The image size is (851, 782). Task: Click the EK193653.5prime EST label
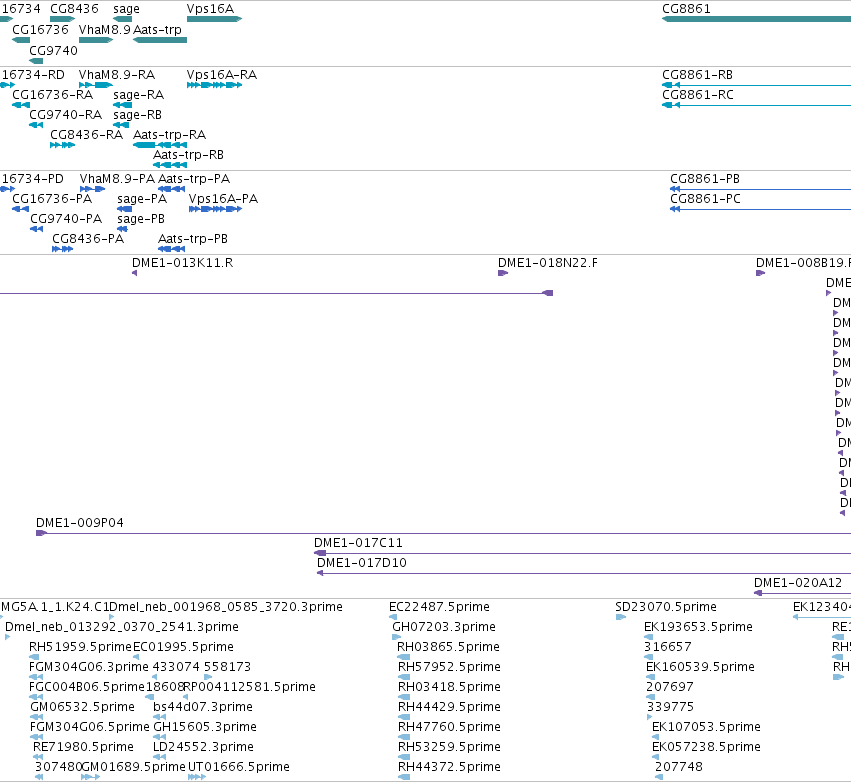(x=698, y=627)
